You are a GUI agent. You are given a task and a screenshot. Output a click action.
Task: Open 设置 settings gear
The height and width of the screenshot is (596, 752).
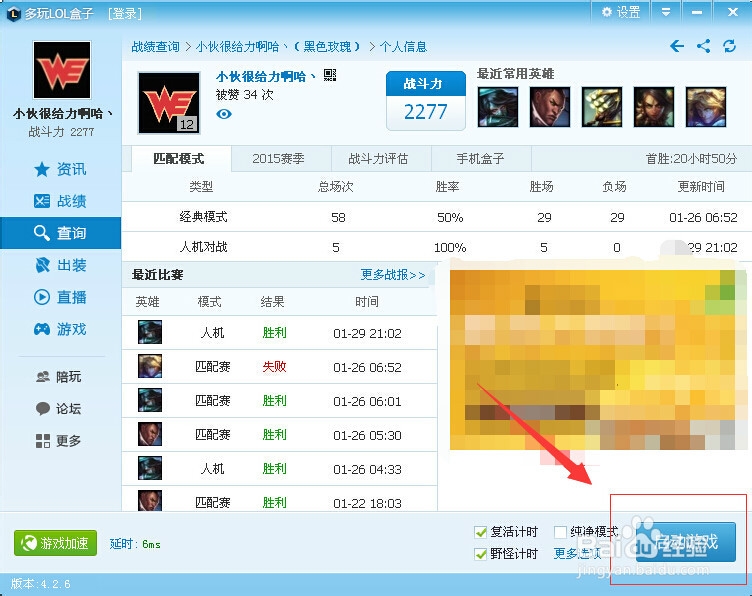pyautogui.click(x=621, y=12)
